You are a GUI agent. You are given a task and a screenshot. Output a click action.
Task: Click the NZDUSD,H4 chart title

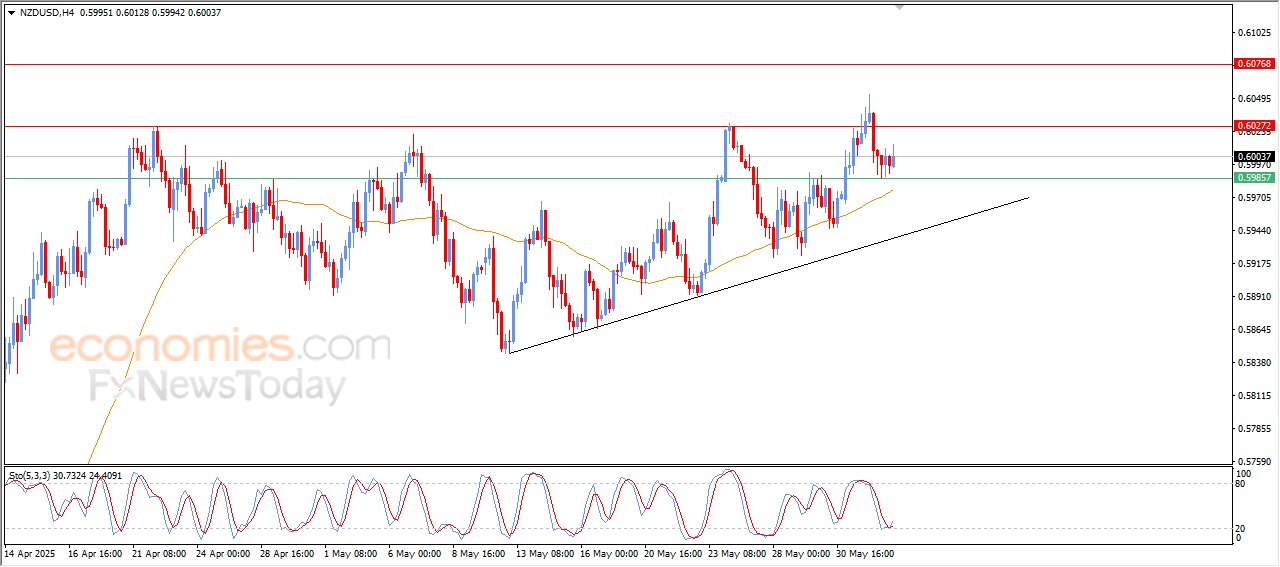(x=47, y=12)
